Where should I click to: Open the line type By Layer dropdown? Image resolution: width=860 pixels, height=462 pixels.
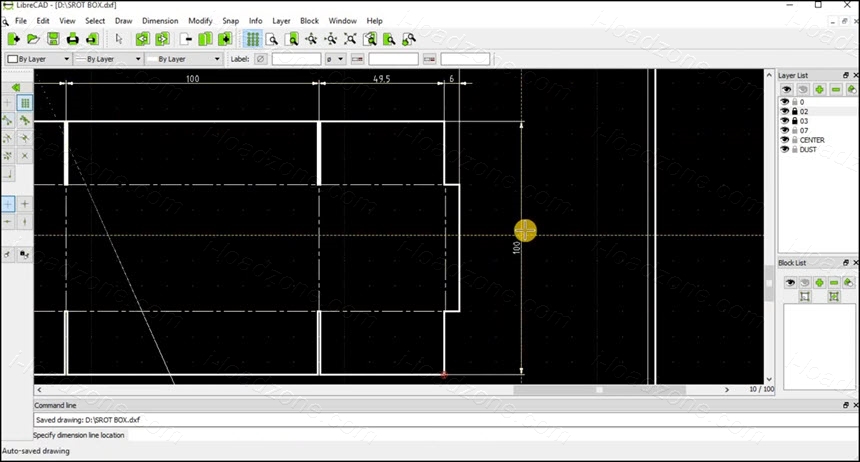[x=183, y=59]
